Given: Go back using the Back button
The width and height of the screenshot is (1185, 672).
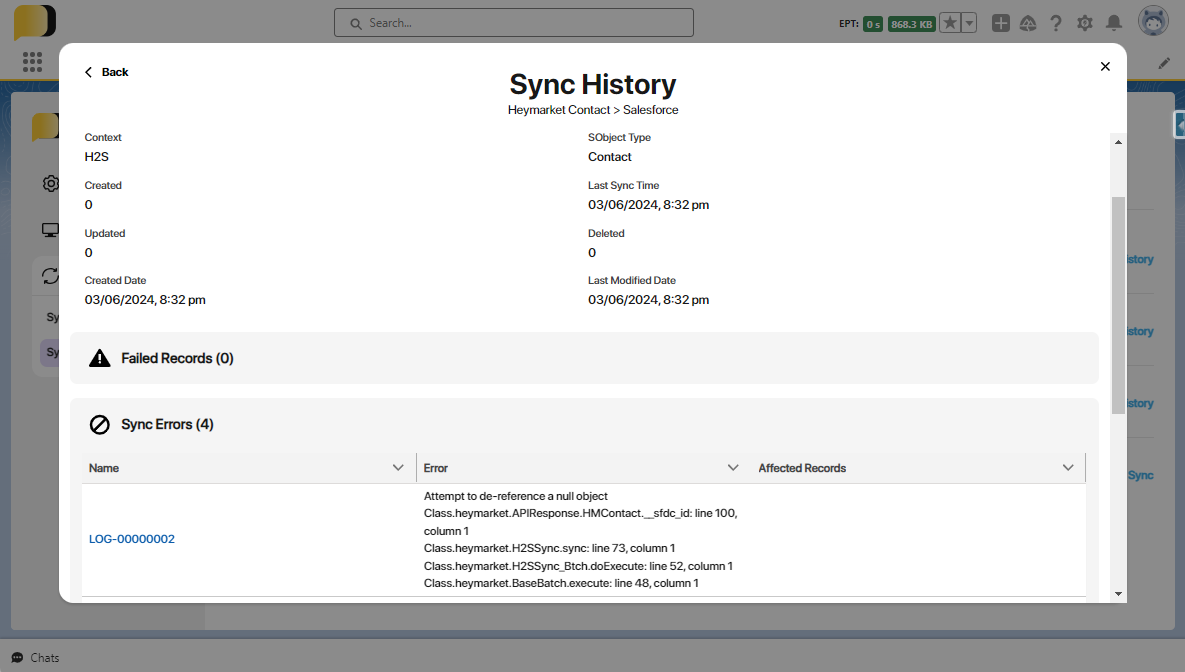Looking at the screenshot, I should click(106, 72).
